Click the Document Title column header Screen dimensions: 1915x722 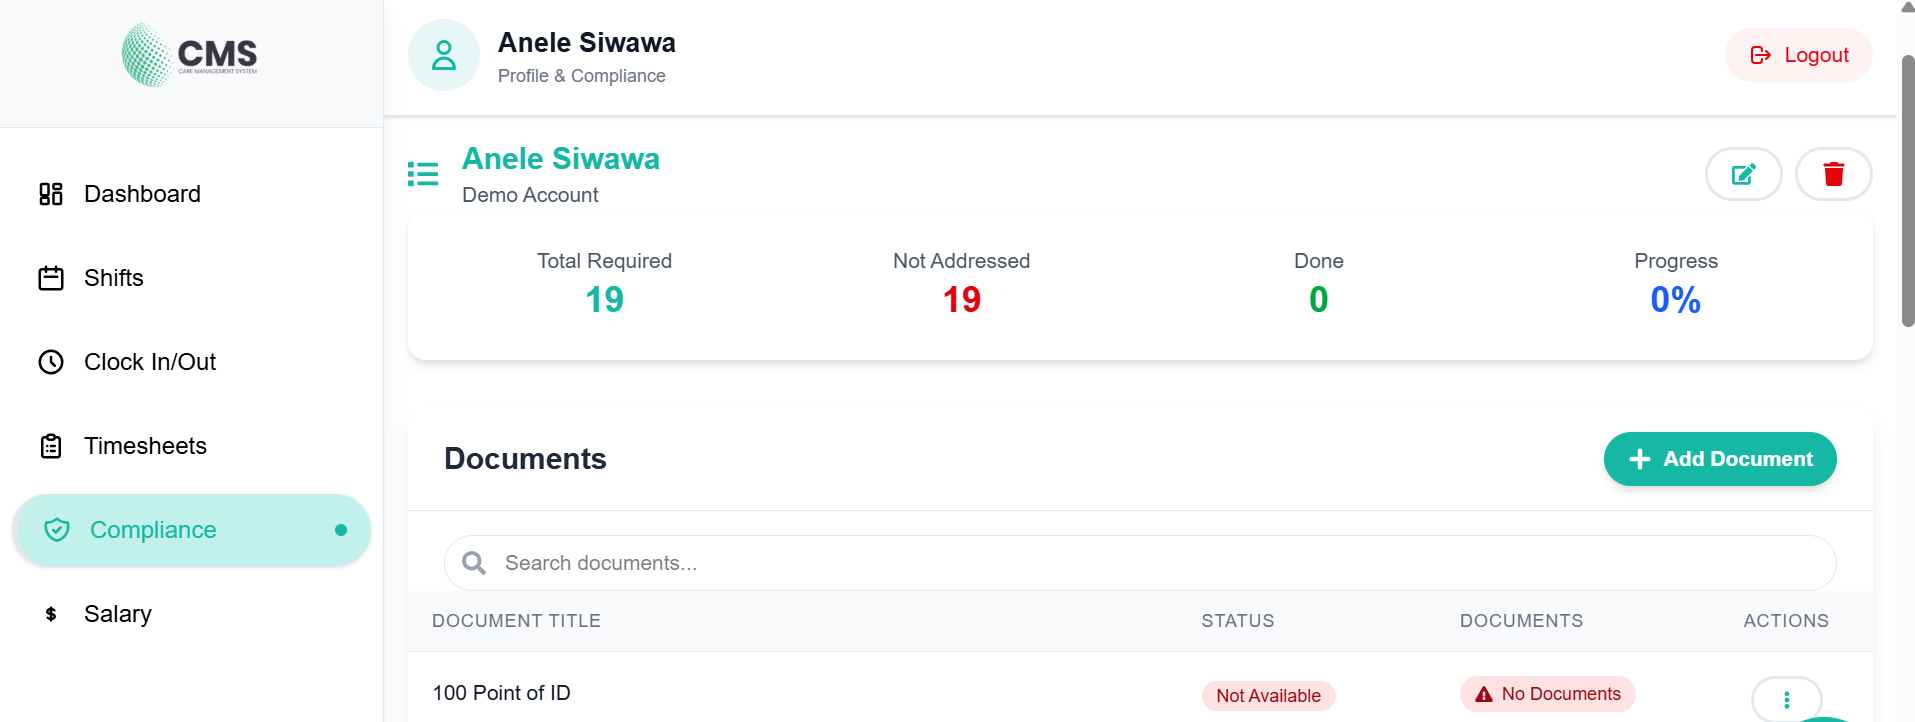click(x=516, y=621)
